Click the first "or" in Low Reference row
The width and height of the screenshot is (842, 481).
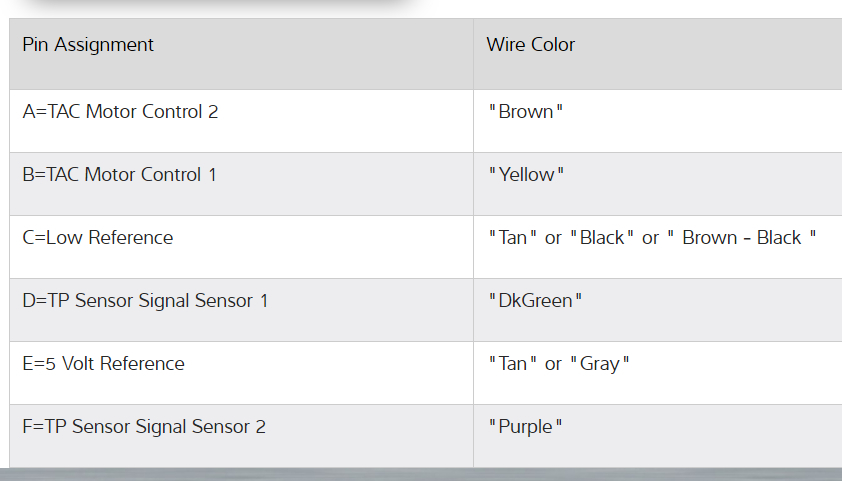[553, 238]
